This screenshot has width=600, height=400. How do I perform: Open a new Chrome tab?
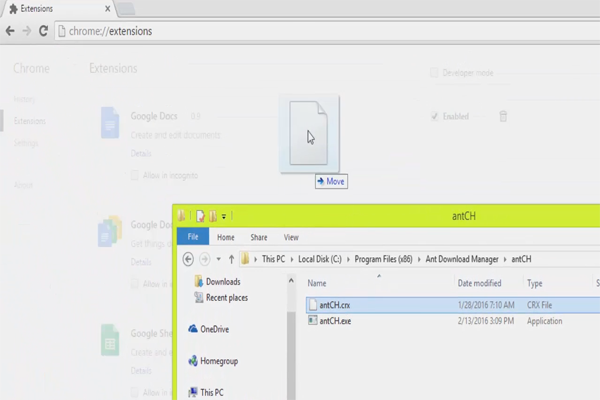[126, 9]
